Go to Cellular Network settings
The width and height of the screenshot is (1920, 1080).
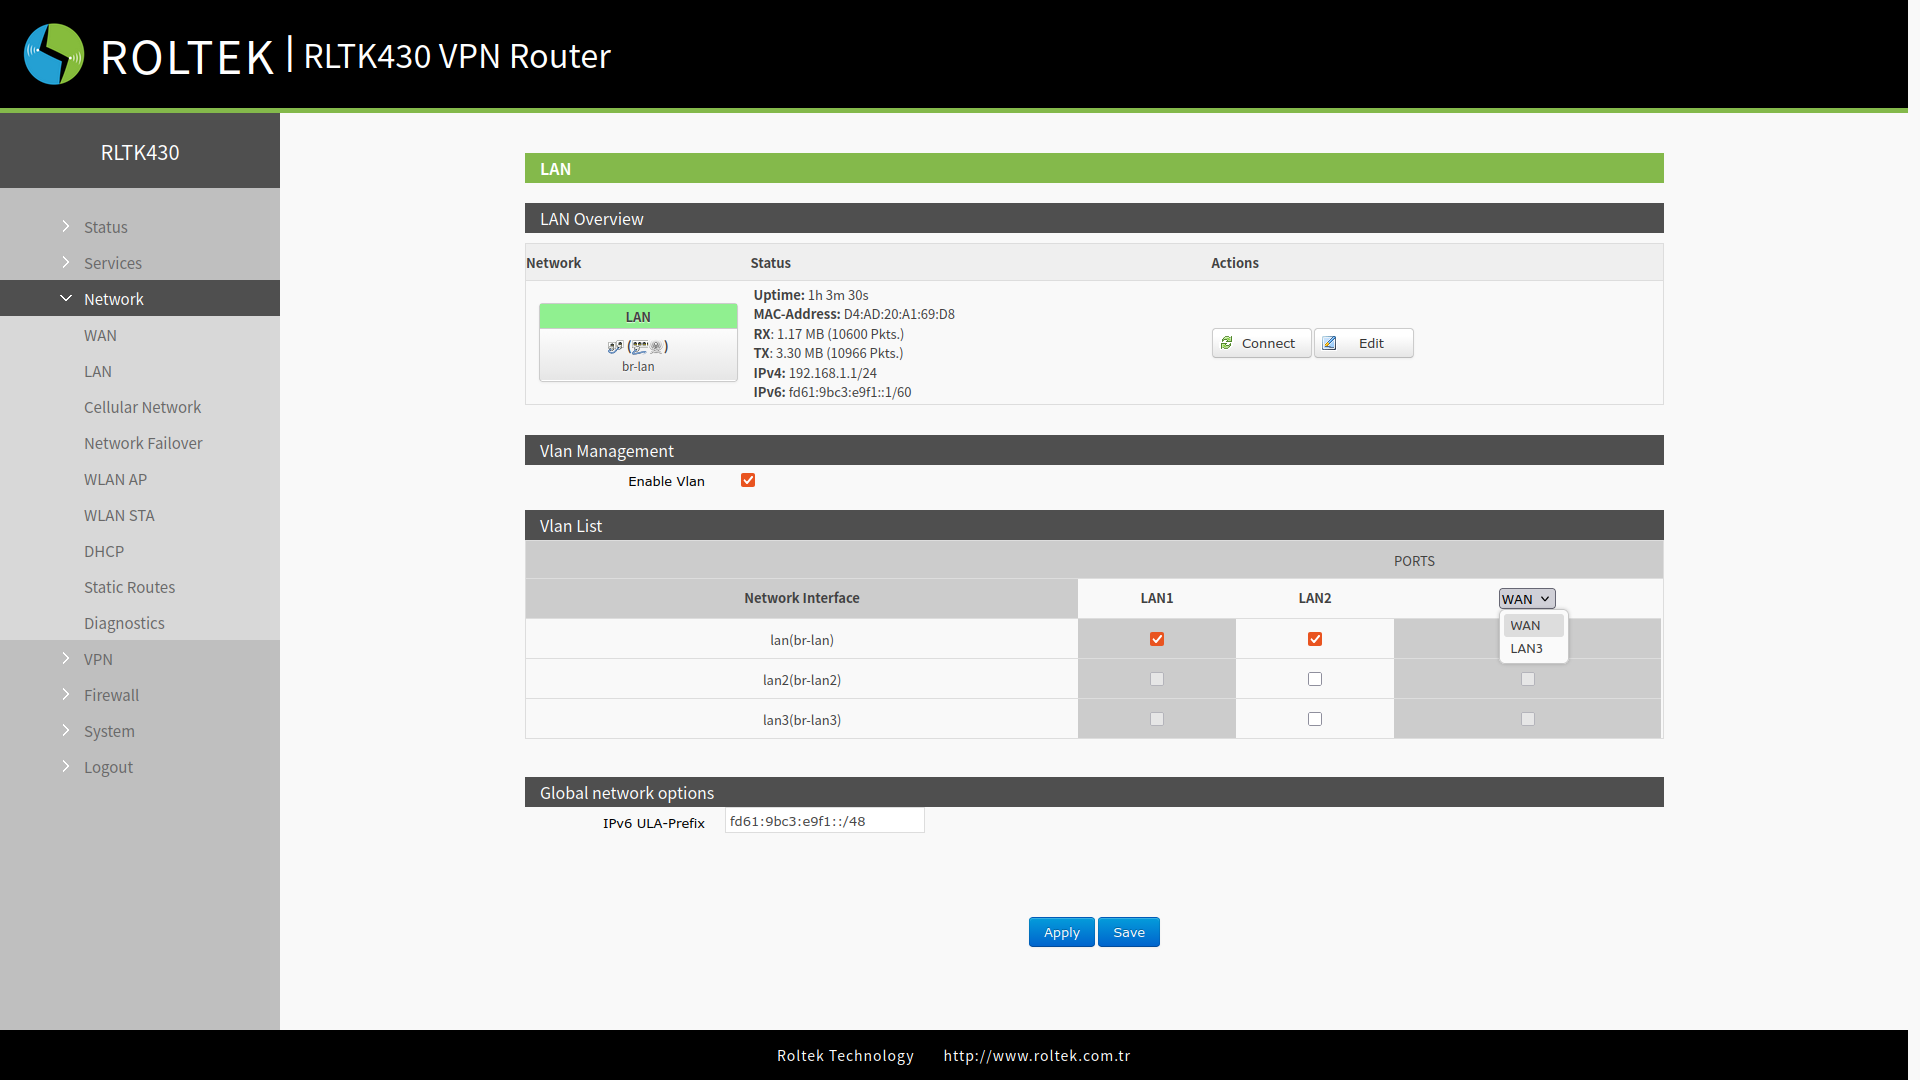point(142,407)
